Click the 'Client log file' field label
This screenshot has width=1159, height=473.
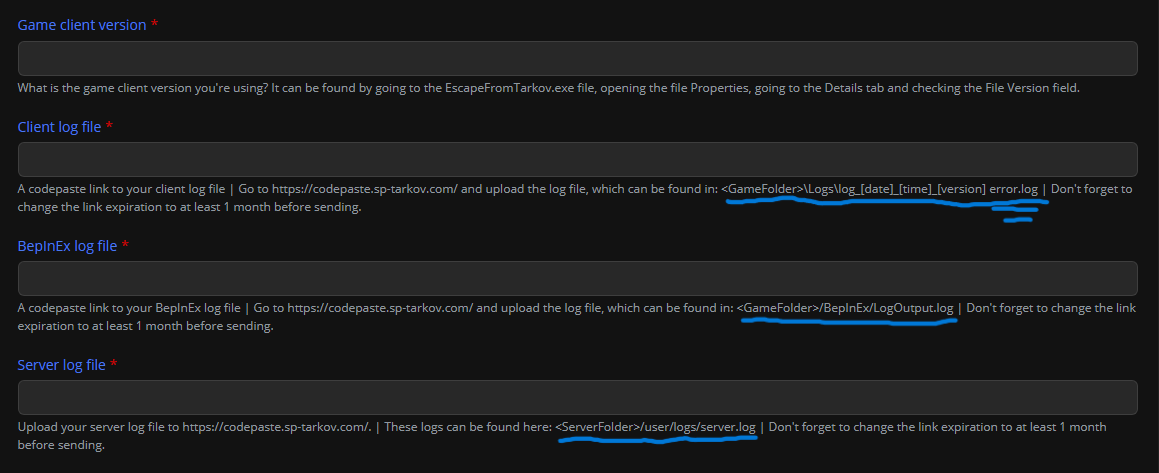(x=59, y=127)
